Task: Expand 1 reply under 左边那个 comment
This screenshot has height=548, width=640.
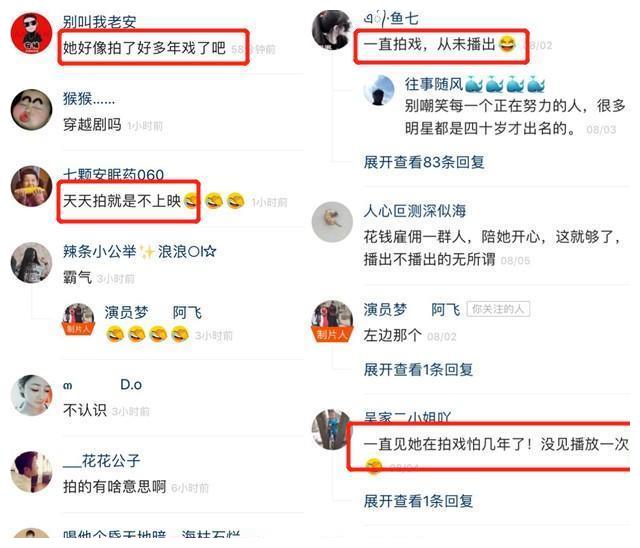Action: point(418,369)
